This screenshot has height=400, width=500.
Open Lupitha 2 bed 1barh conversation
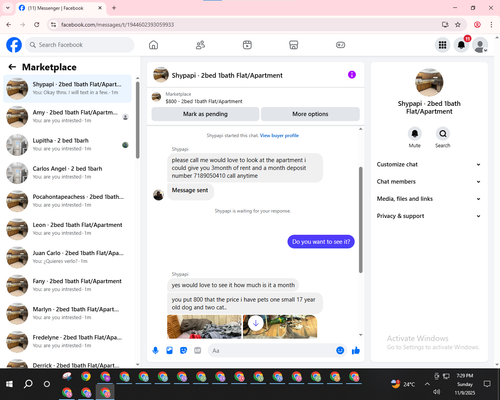[x=68, y=145]
